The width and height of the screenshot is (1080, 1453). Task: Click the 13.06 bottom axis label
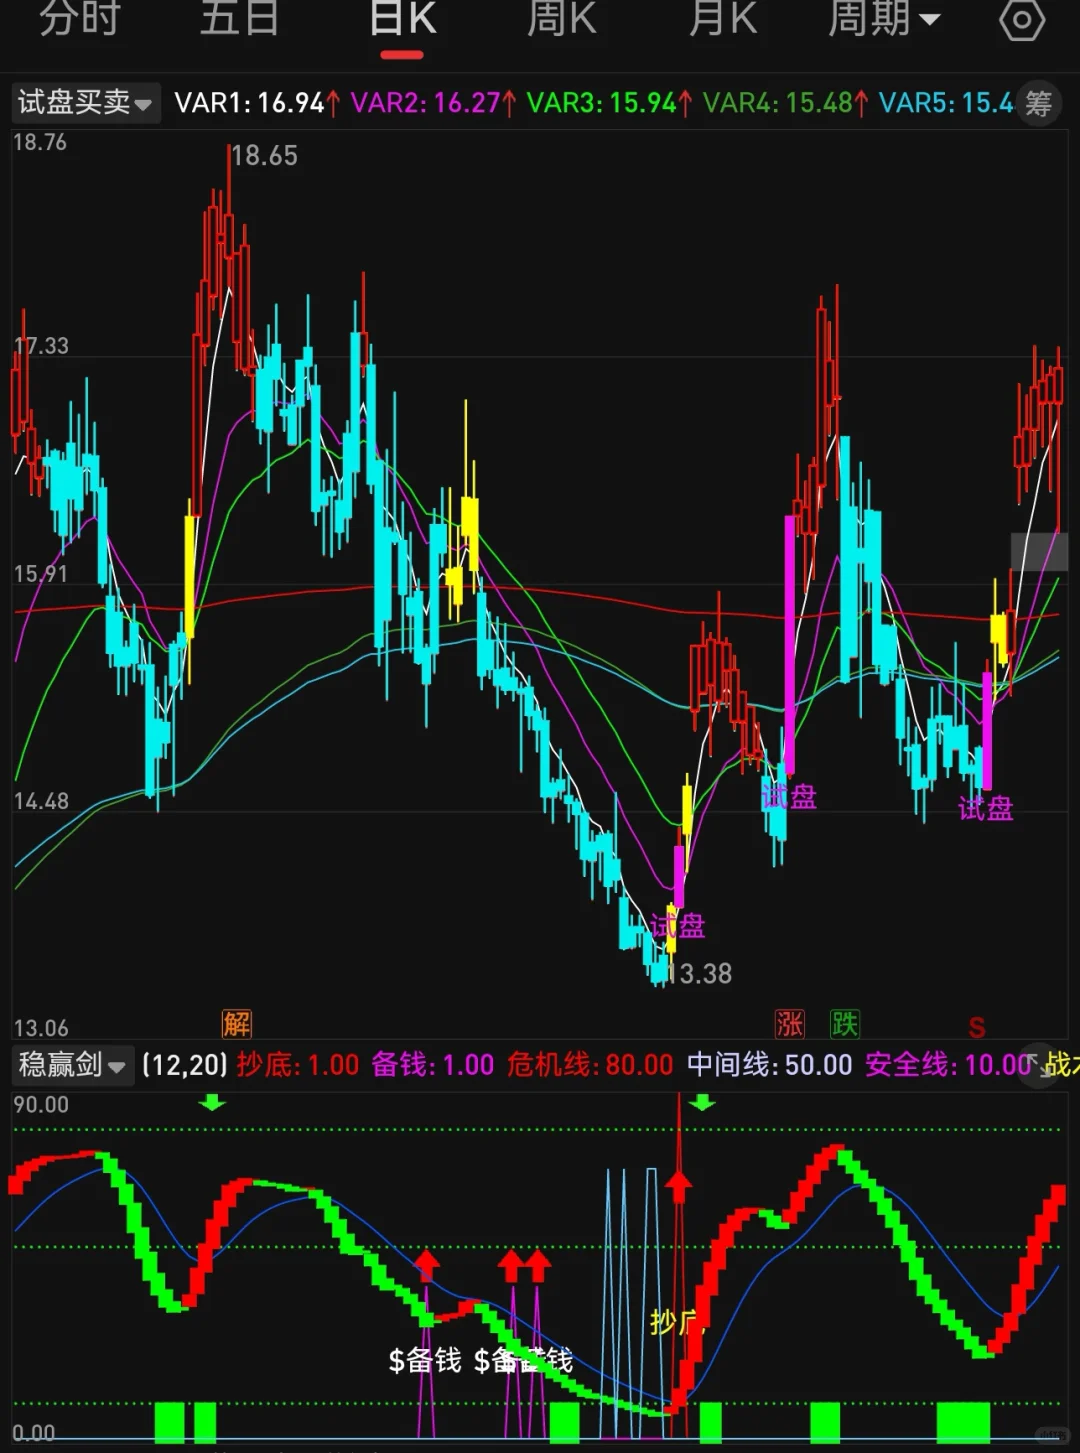(41, 1028)
